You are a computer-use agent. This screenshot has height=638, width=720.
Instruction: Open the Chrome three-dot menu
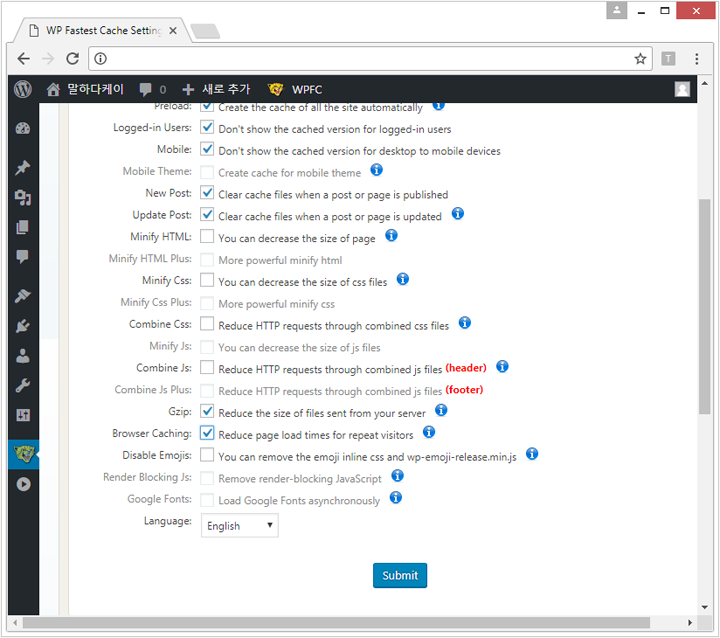tap(697, 59)
